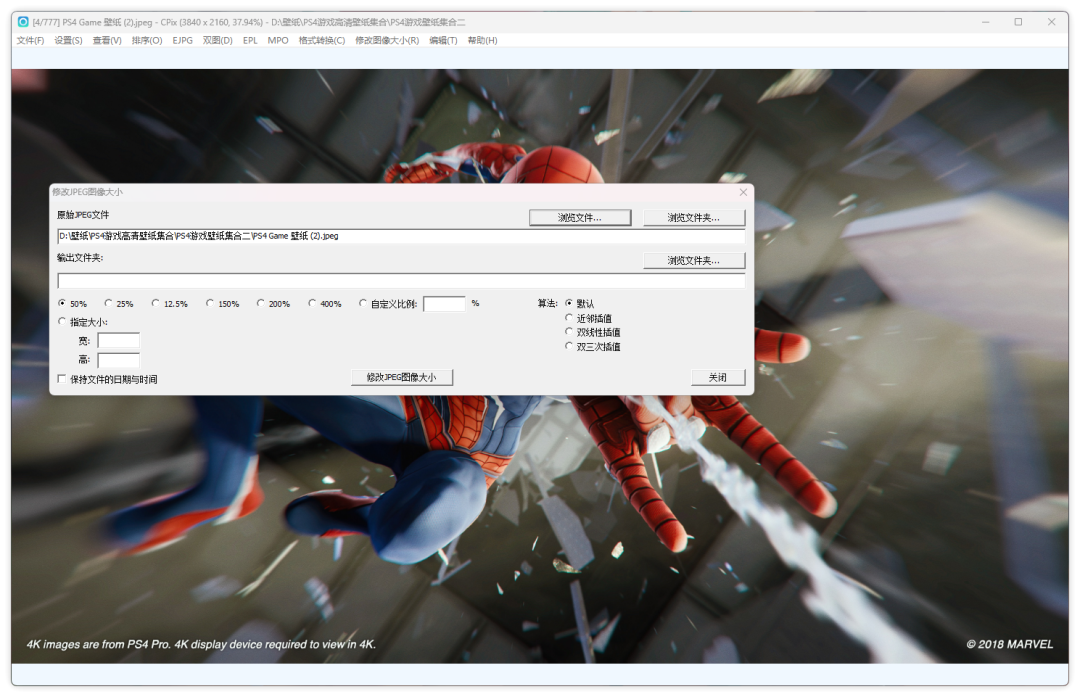Enable 保持文件的日期与时间 checkbox

tap(62, 380)
